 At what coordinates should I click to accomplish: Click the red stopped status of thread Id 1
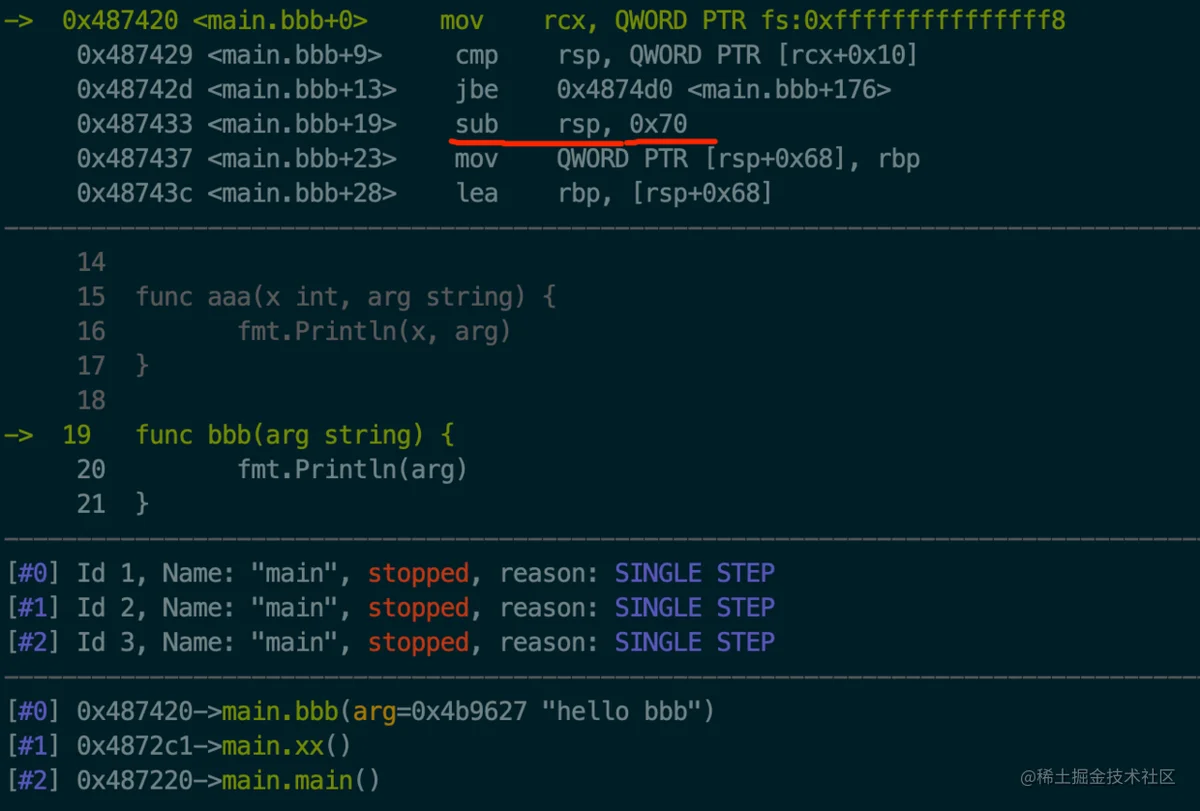click(418, 573)
